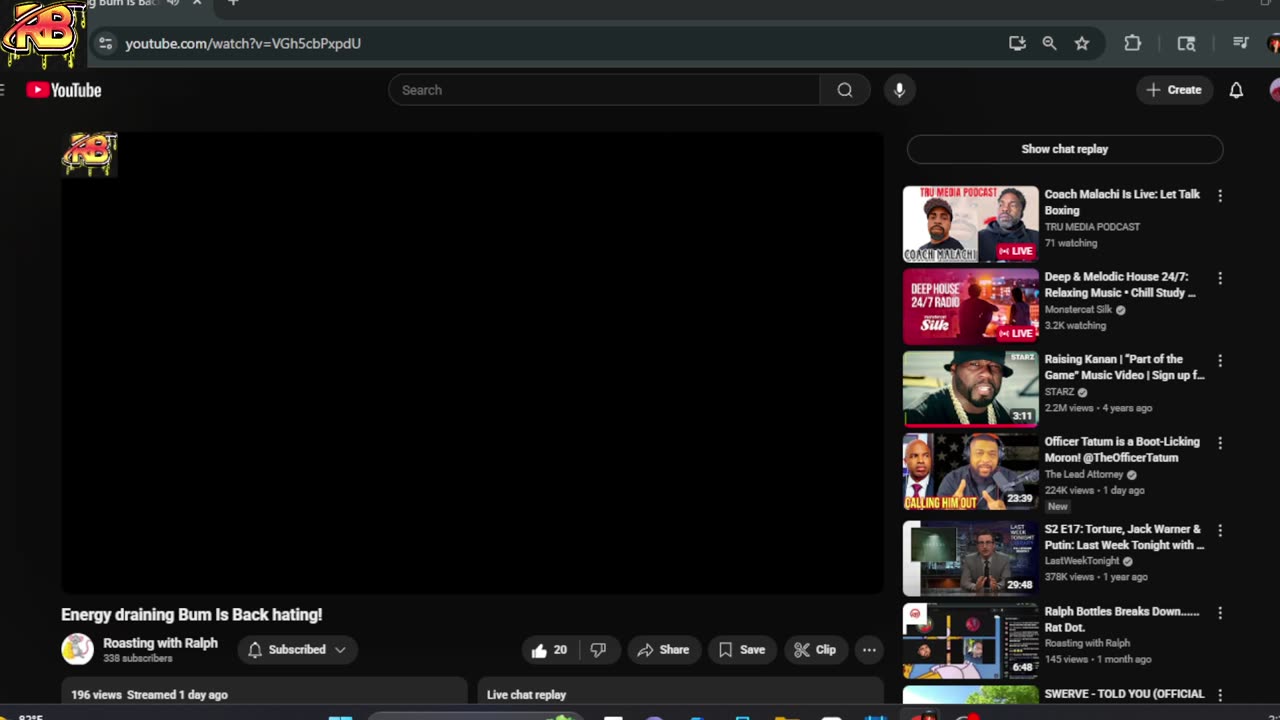Click the Coach Malachi live thumbnail
Image resolution: width=1280 pixels, height=720 pixels.
[x=971, y=224]
